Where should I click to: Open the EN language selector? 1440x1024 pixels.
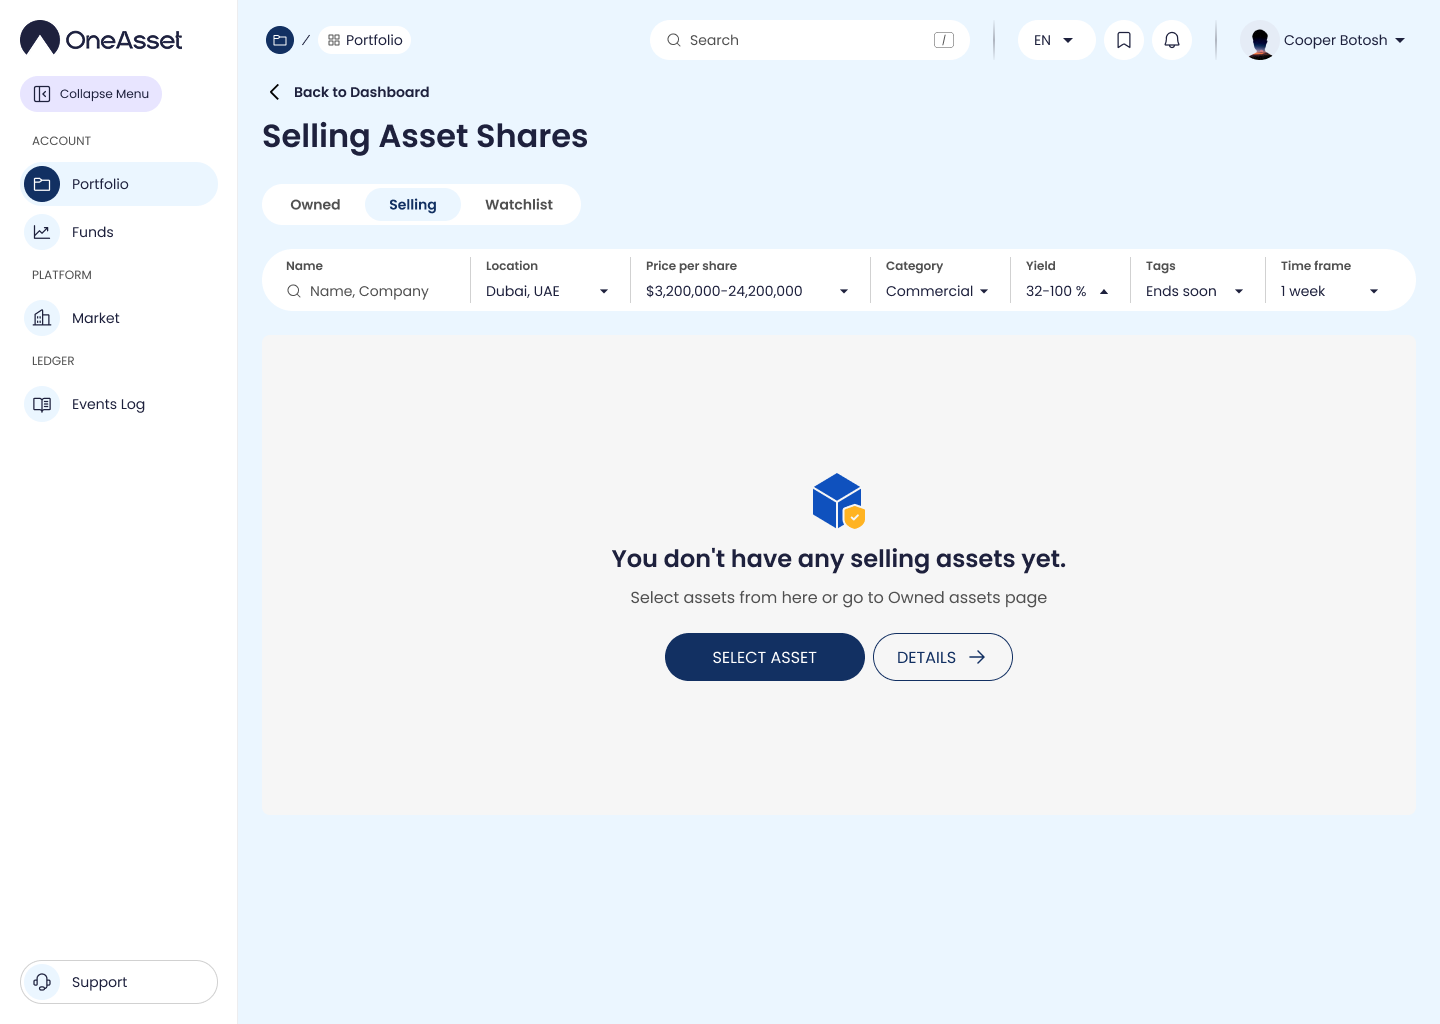(1055, 40)
